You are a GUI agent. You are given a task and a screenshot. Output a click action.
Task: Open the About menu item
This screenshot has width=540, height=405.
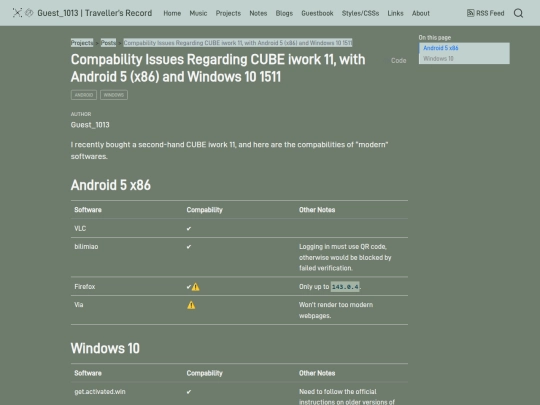421,13
